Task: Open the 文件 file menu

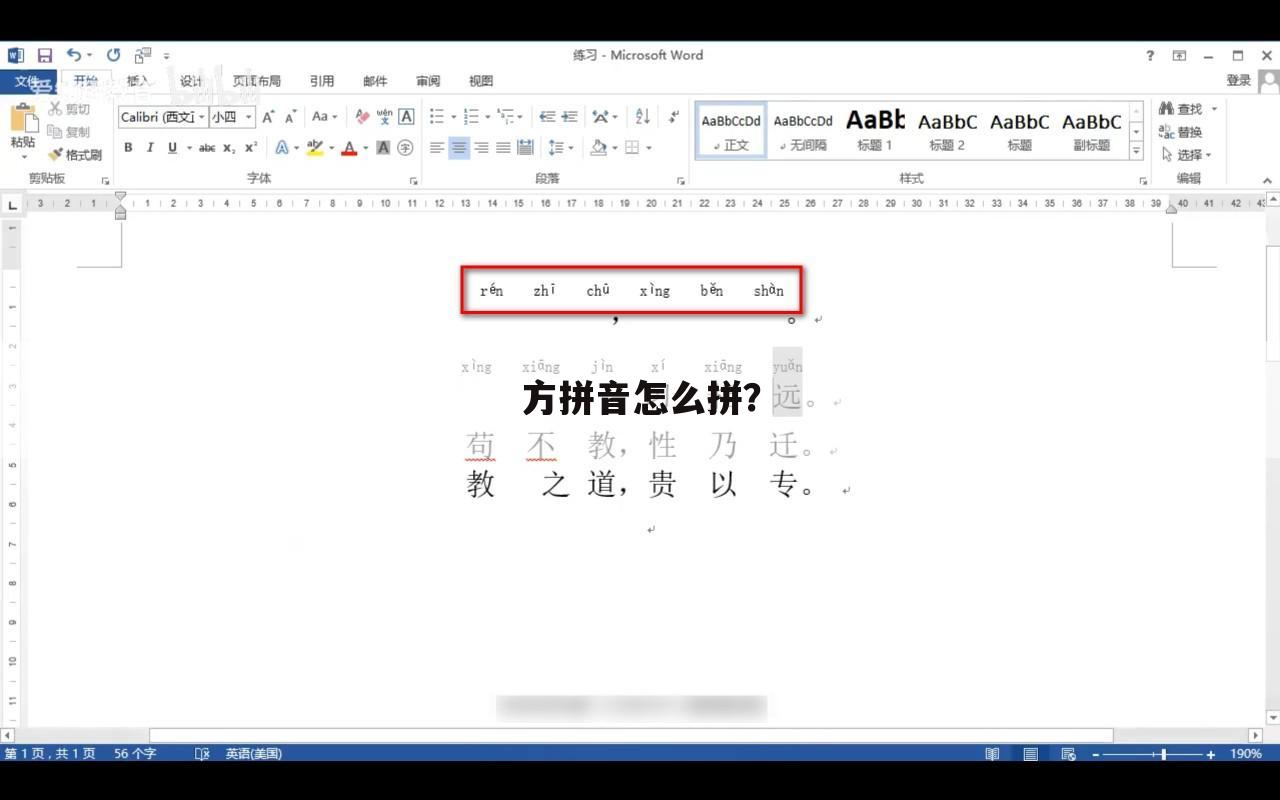Action: pos(27,82)
